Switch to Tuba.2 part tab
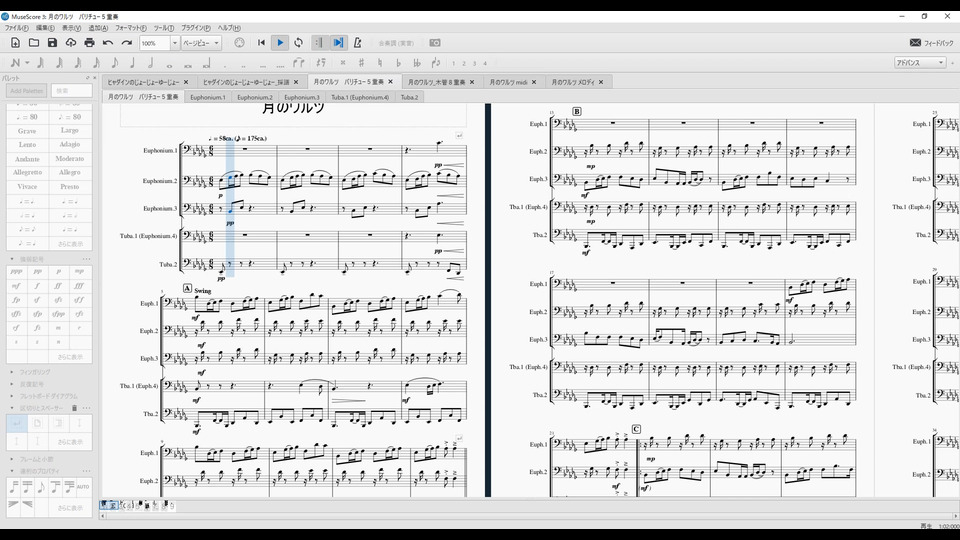The image size is (960, 540). click(x=410, y=97)
